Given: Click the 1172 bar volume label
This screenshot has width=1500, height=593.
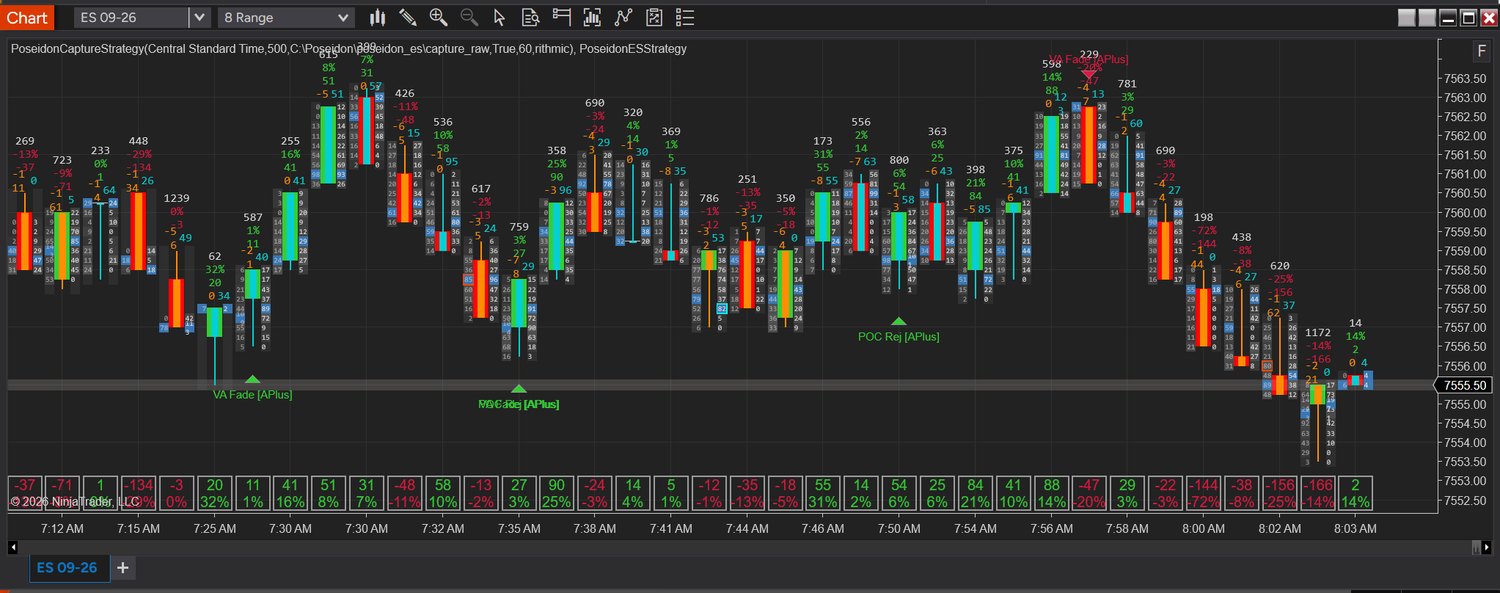Looking at the screenshot, I should [1318, 333].
